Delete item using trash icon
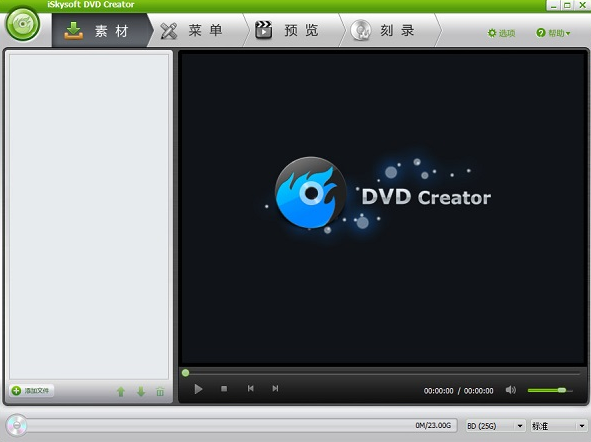This screenshot has height=442, width=591. click(160, 392)
